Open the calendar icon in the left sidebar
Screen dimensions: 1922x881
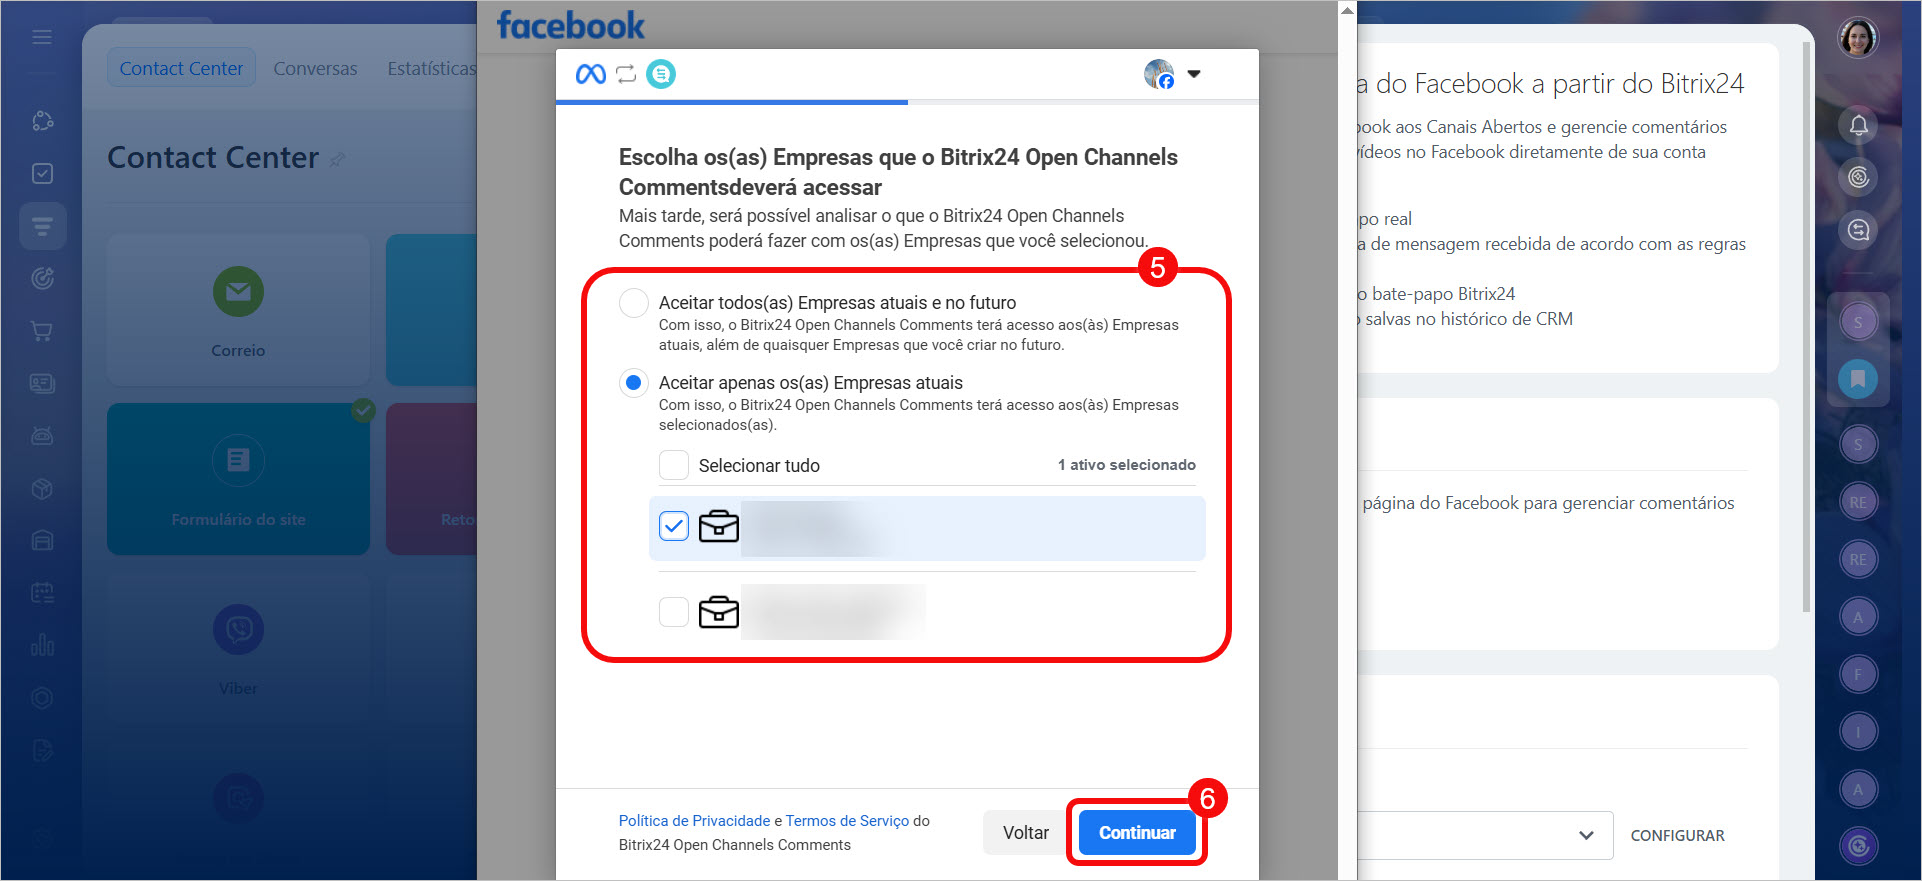pyautogui.click(x=42, y=592)
